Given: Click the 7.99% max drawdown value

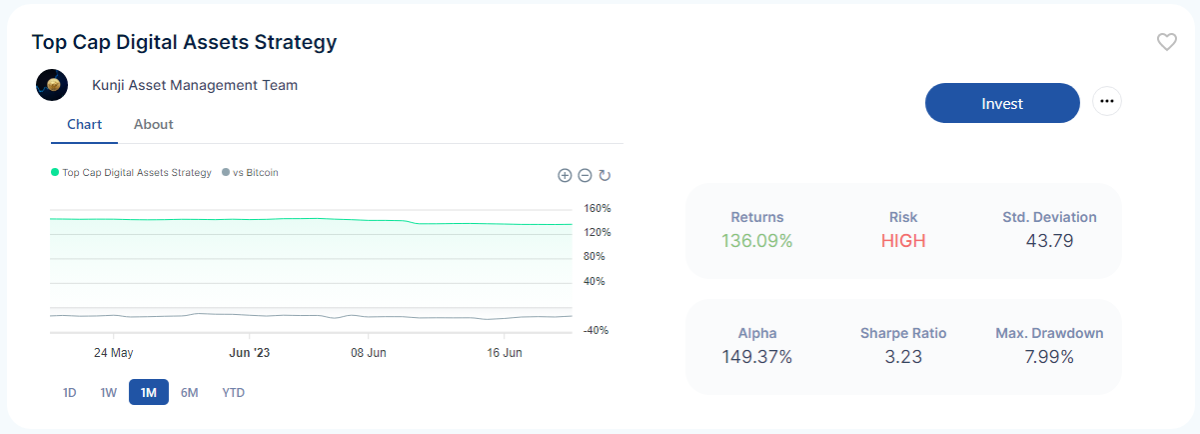Looking at the screenshot, I should point(1050,357).
